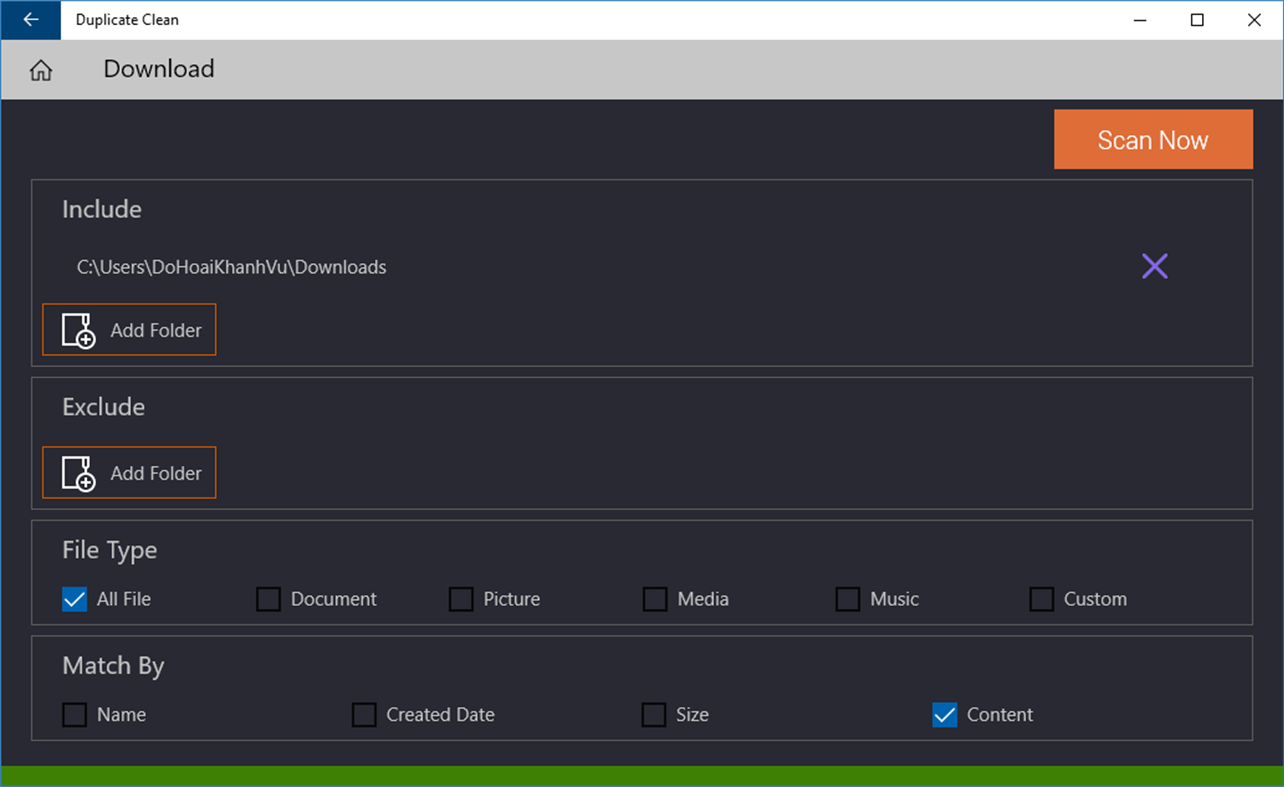This screenshot has height=787, width=1284.
Task: Enable matching by Created Date
Action: pyautogui.click(x=364, y=714)
